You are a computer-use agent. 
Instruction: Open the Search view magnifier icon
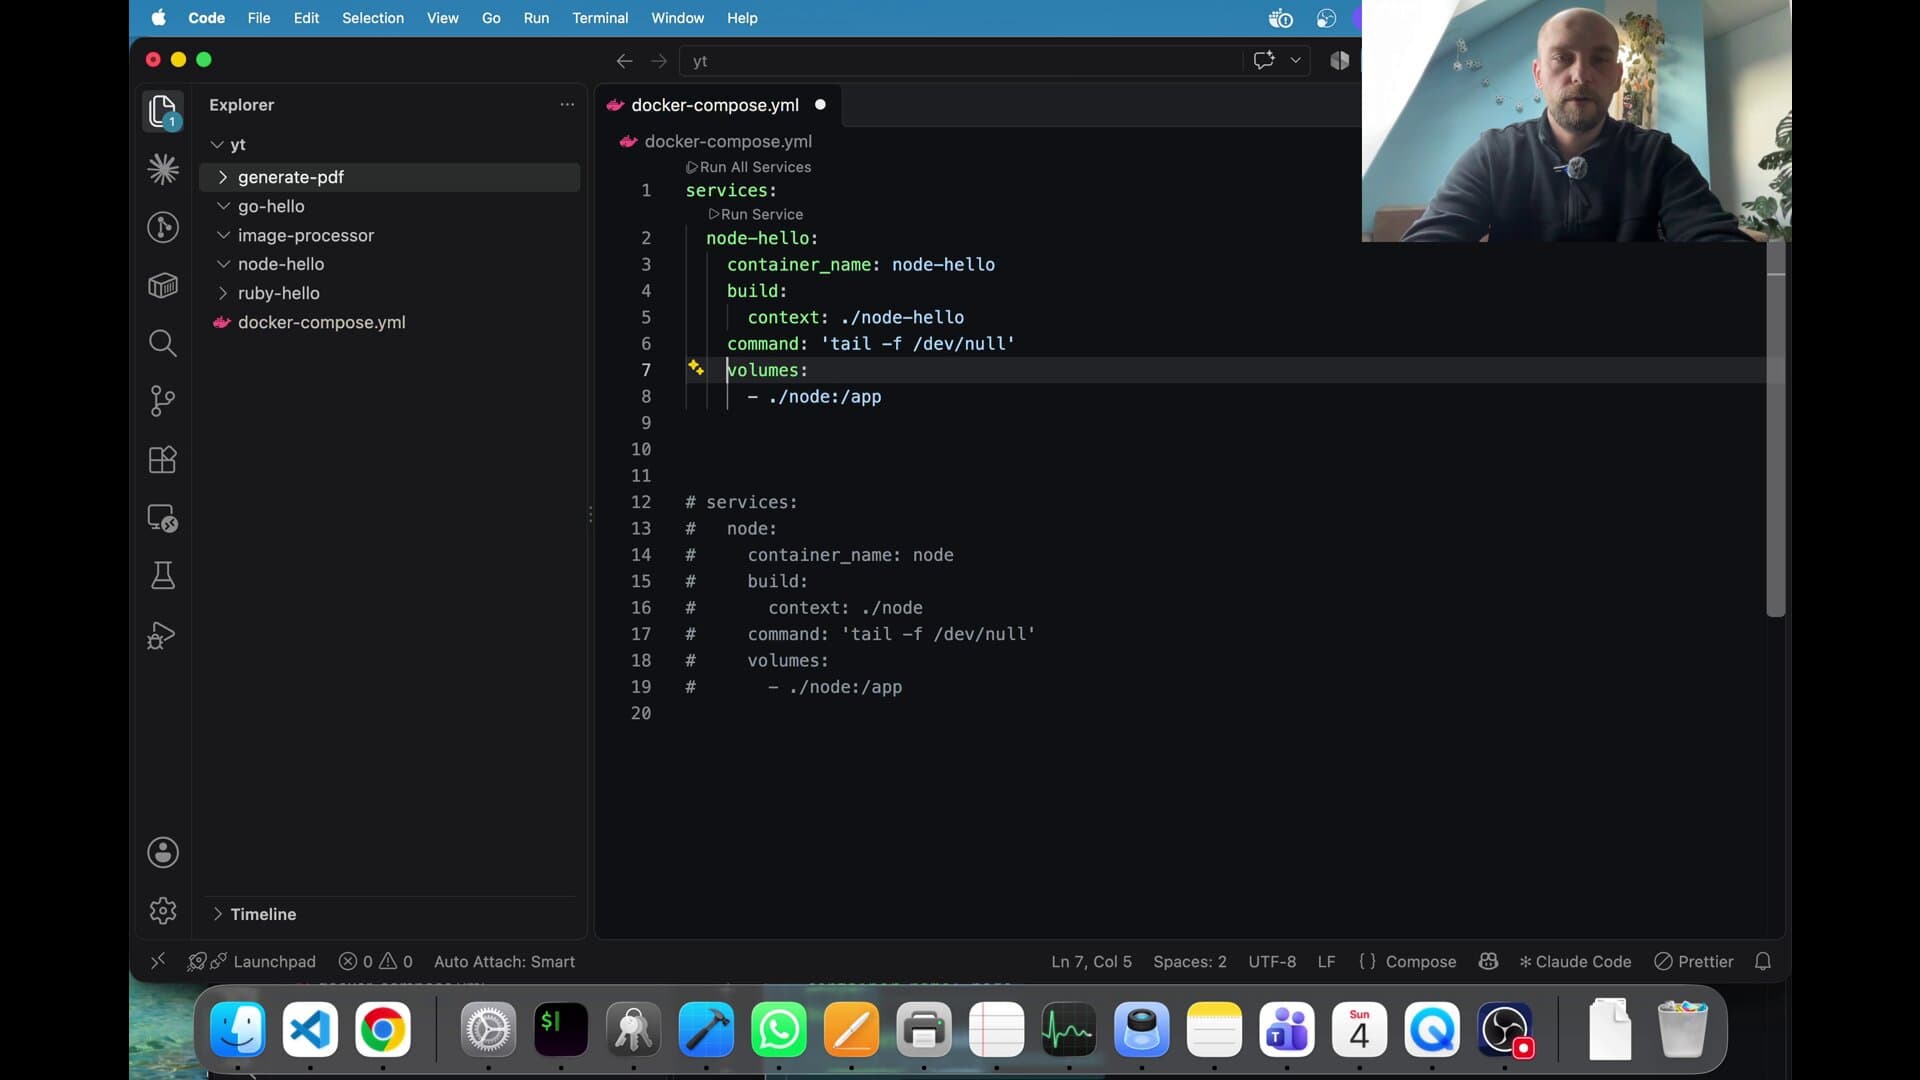[x=163, y=343]
